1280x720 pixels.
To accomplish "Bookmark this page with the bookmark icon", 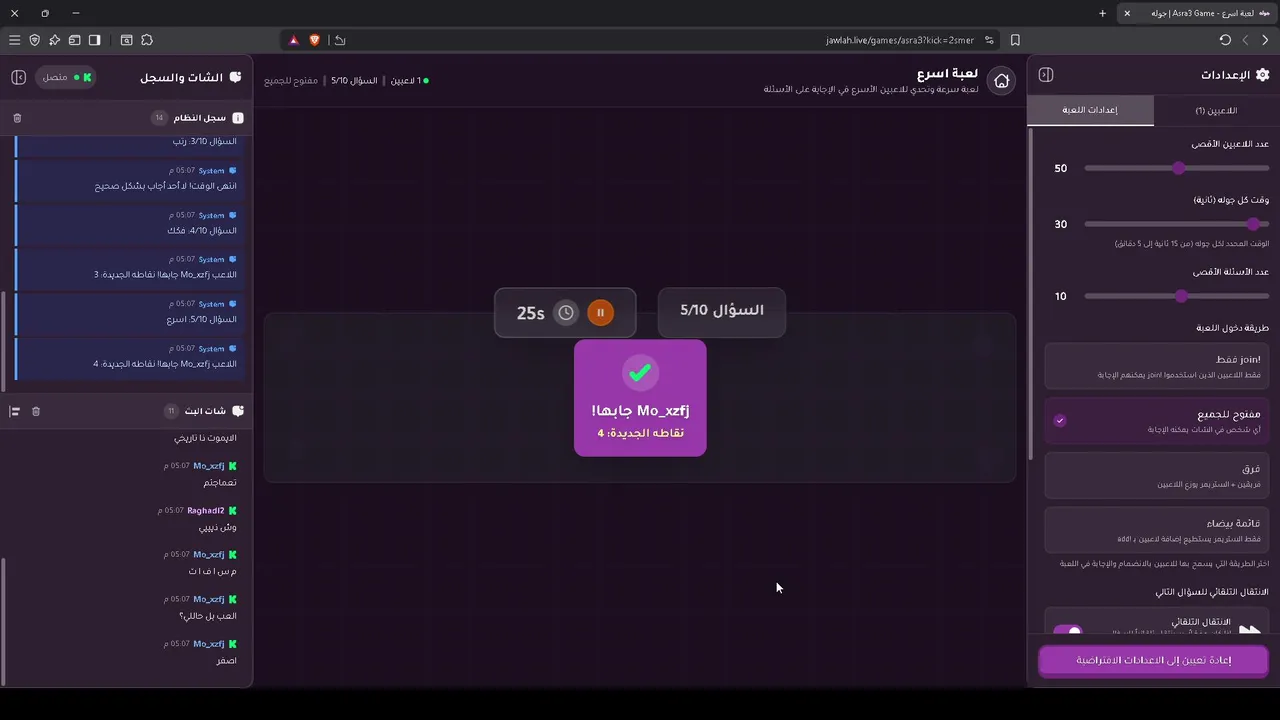I will click(1015, 40).
